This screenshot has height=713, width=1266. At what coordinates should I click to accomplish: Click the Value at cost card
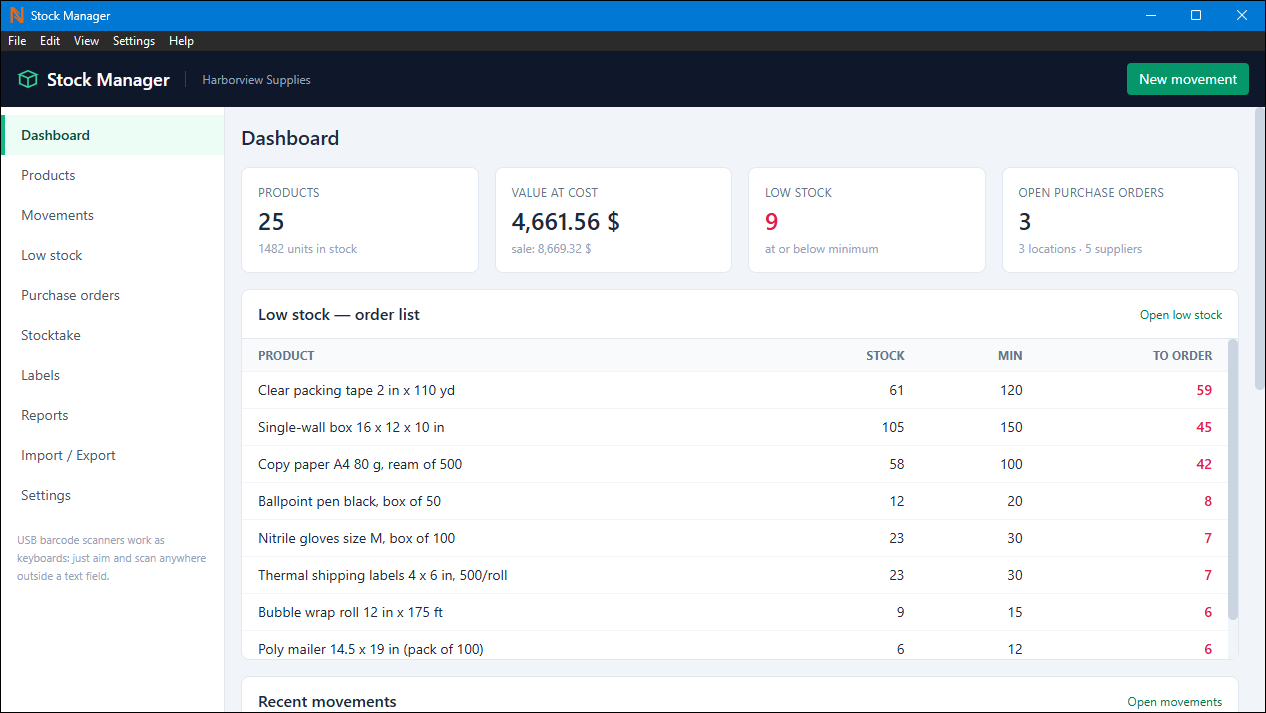click(x=613, y=220)
